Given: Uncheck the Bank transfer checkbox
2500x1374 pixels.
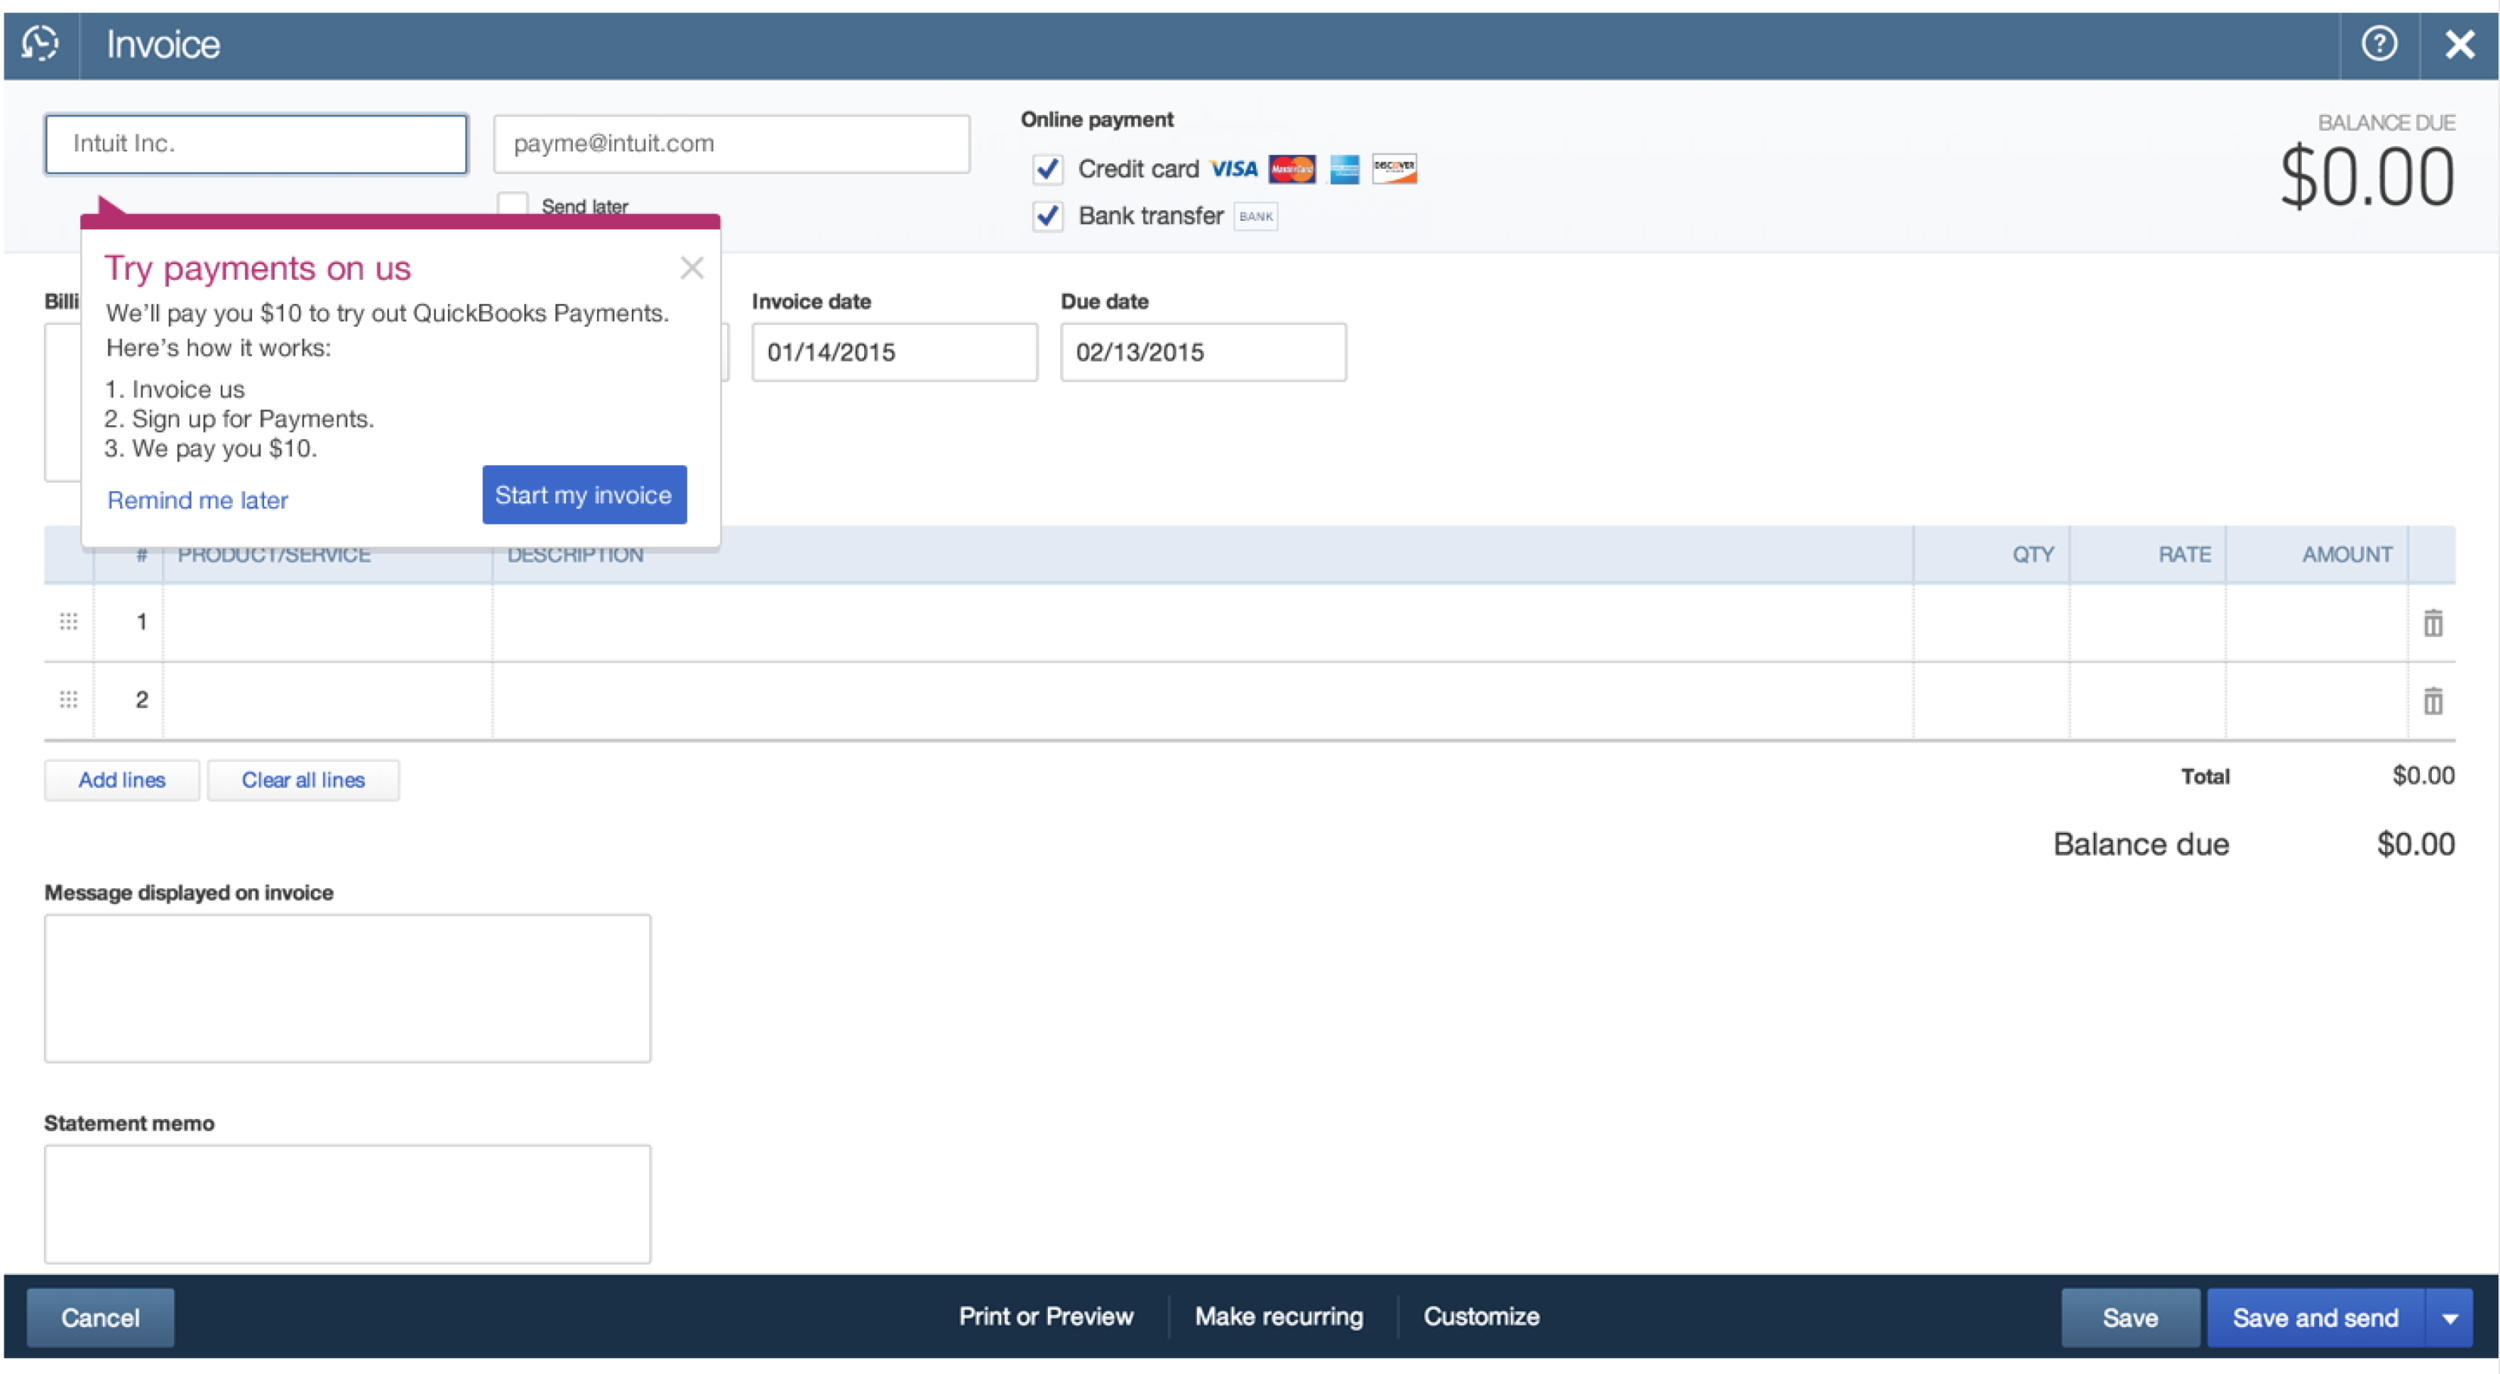Looking at the screenshot, I should coord(1047,216).
